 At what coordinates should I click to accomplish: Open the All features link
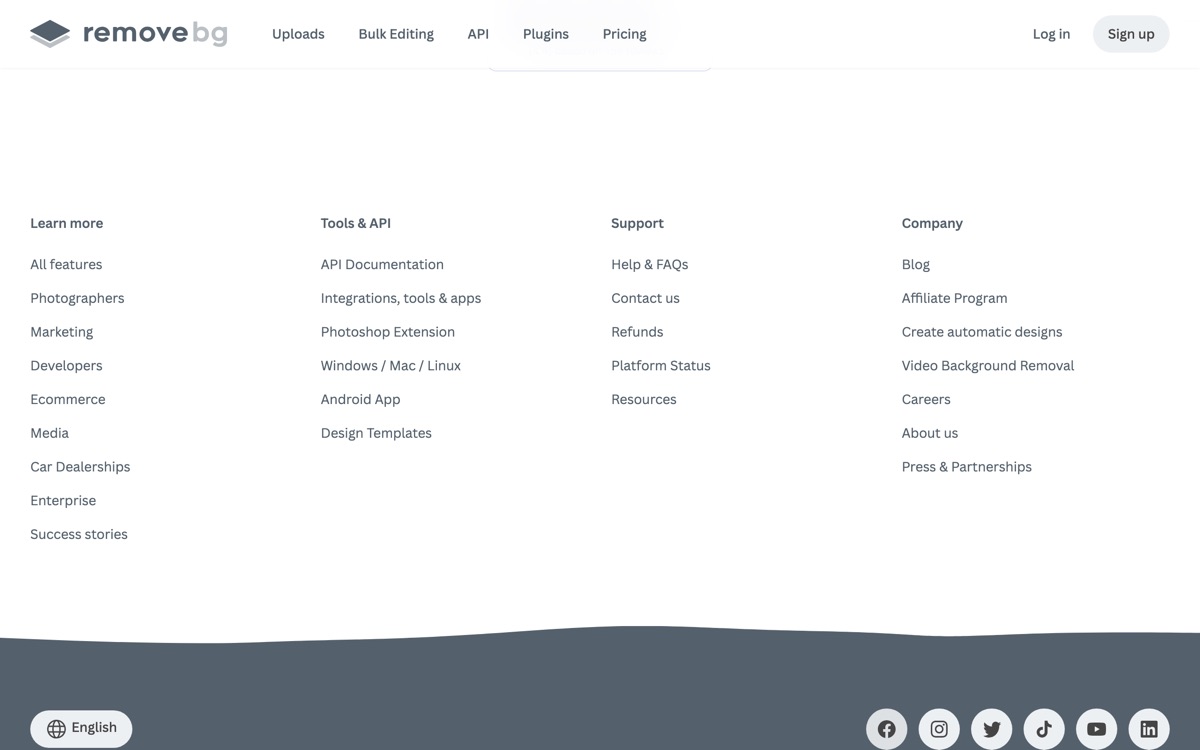click(x=66, y=264)
